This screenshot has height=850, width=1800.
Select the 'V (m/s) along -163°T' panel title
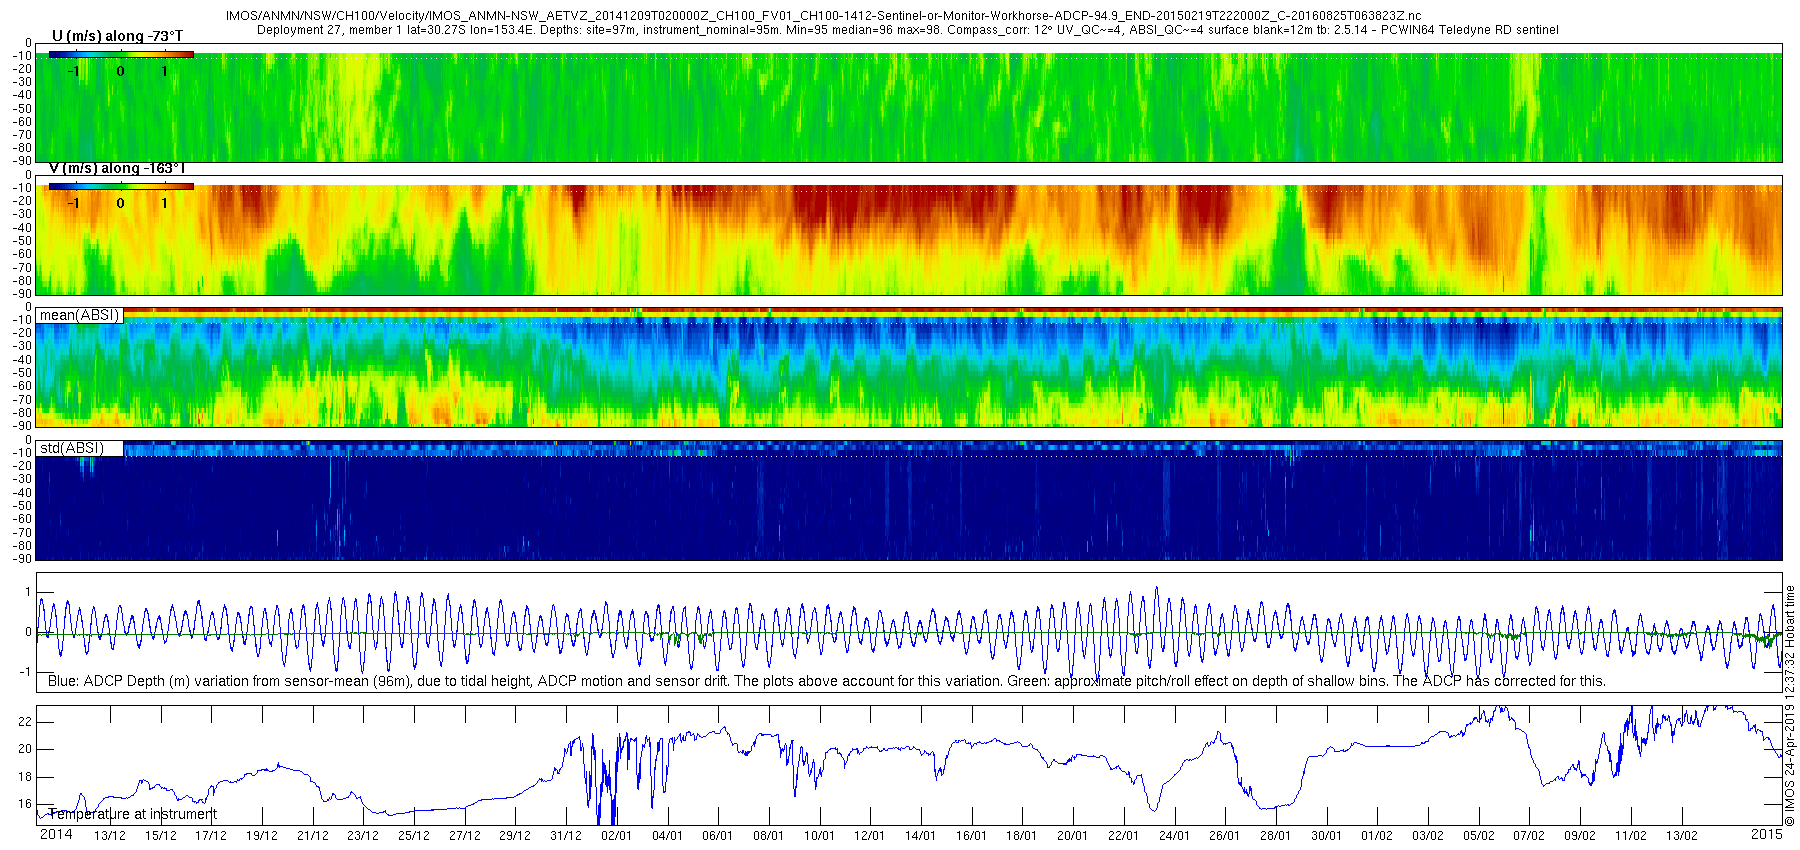pyautogui.click(x=117, y=168)
